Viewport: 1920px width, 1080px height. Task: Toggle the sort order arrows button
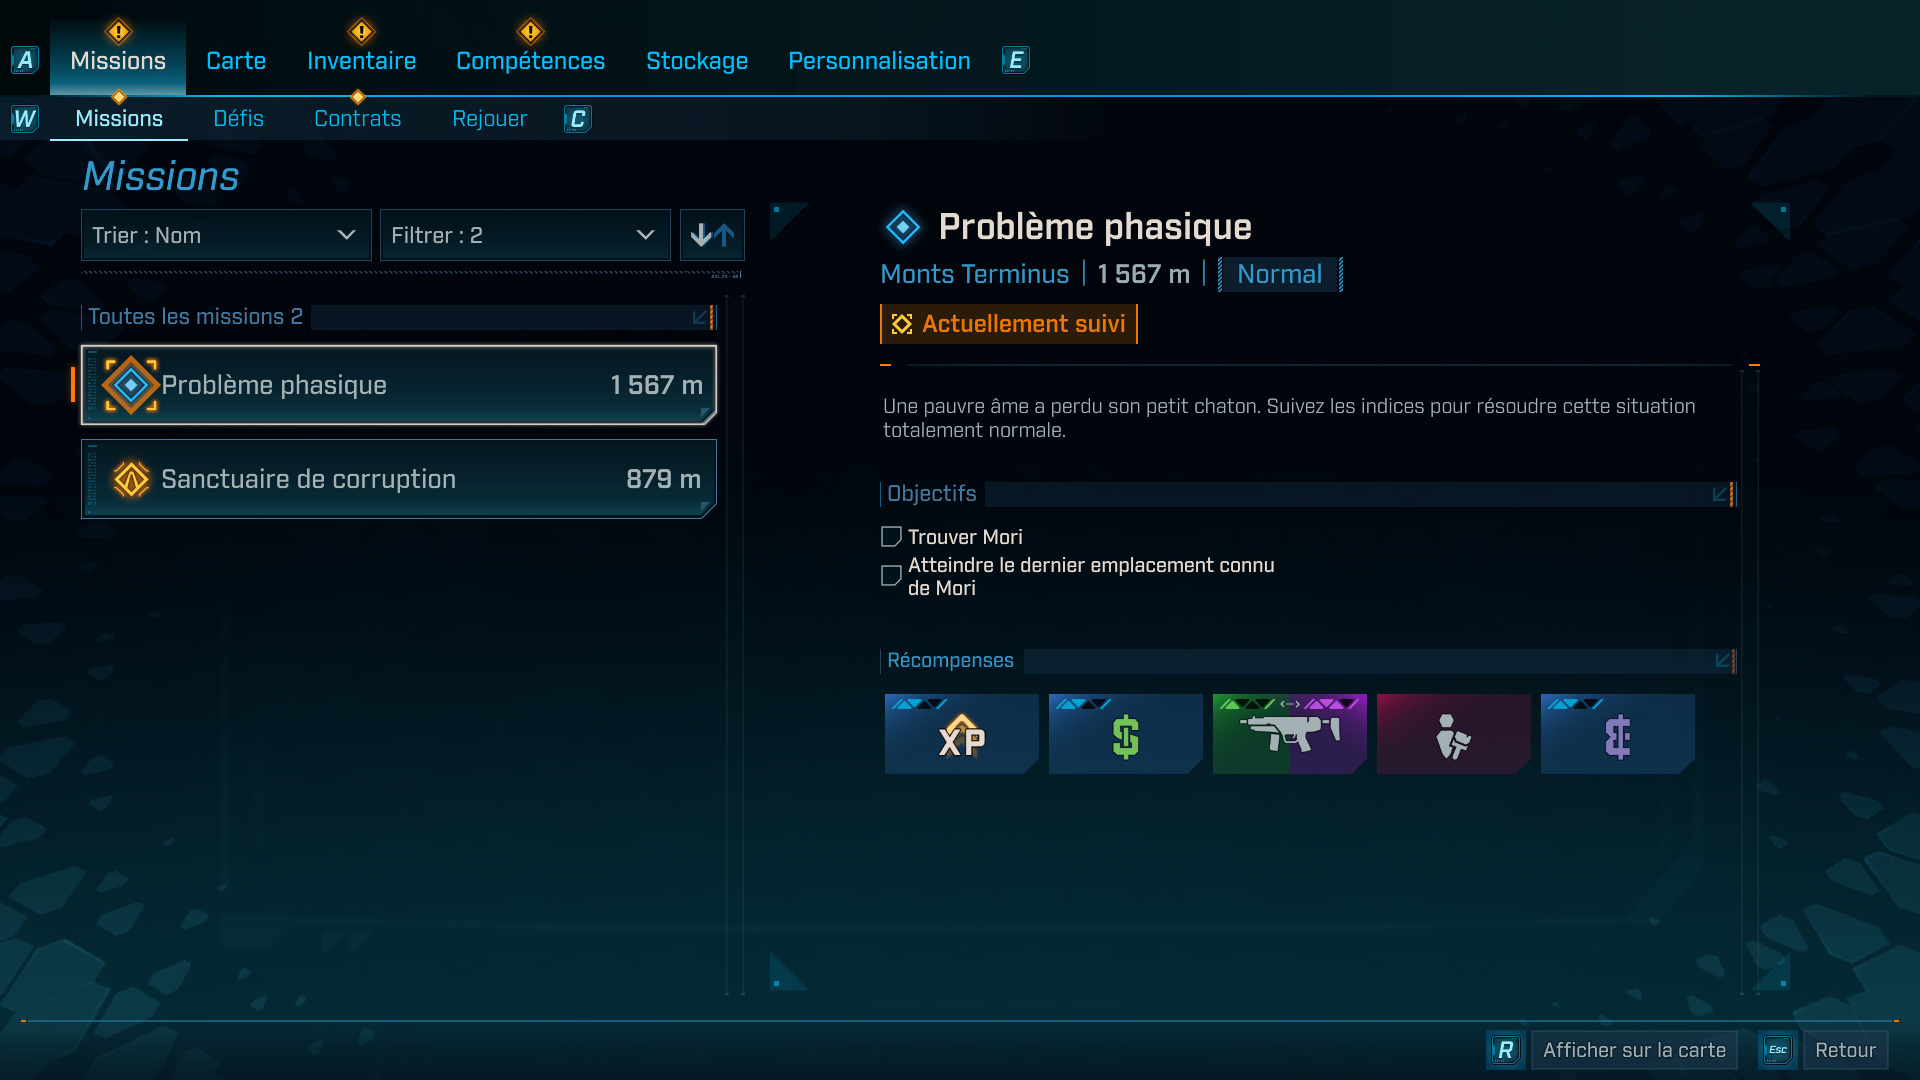point(712,235)
